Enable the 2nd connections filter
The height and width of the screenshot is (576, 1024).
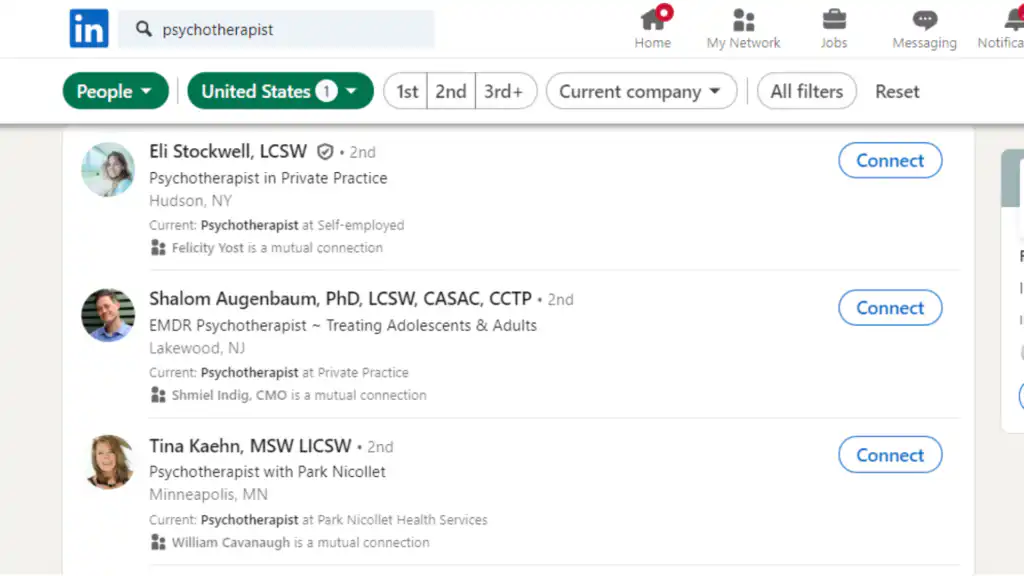point(451,91)
